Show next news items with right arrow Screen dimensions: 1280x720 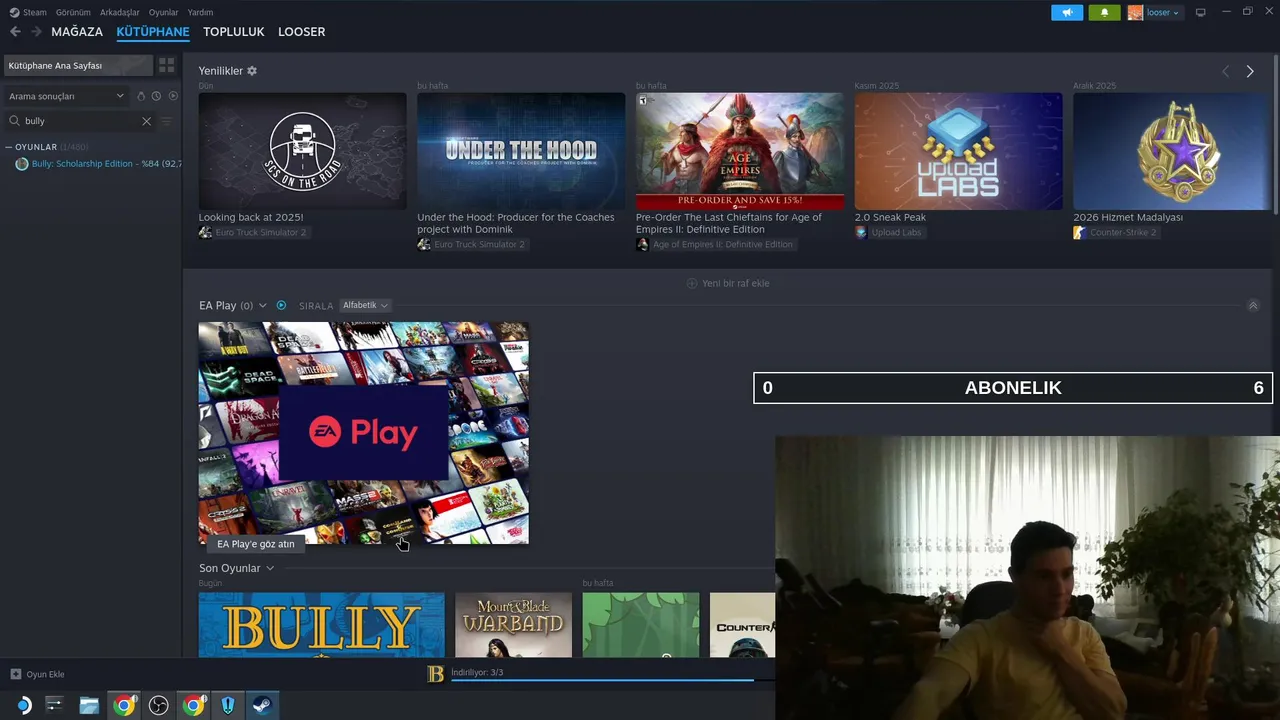(x=1249, y=71)
